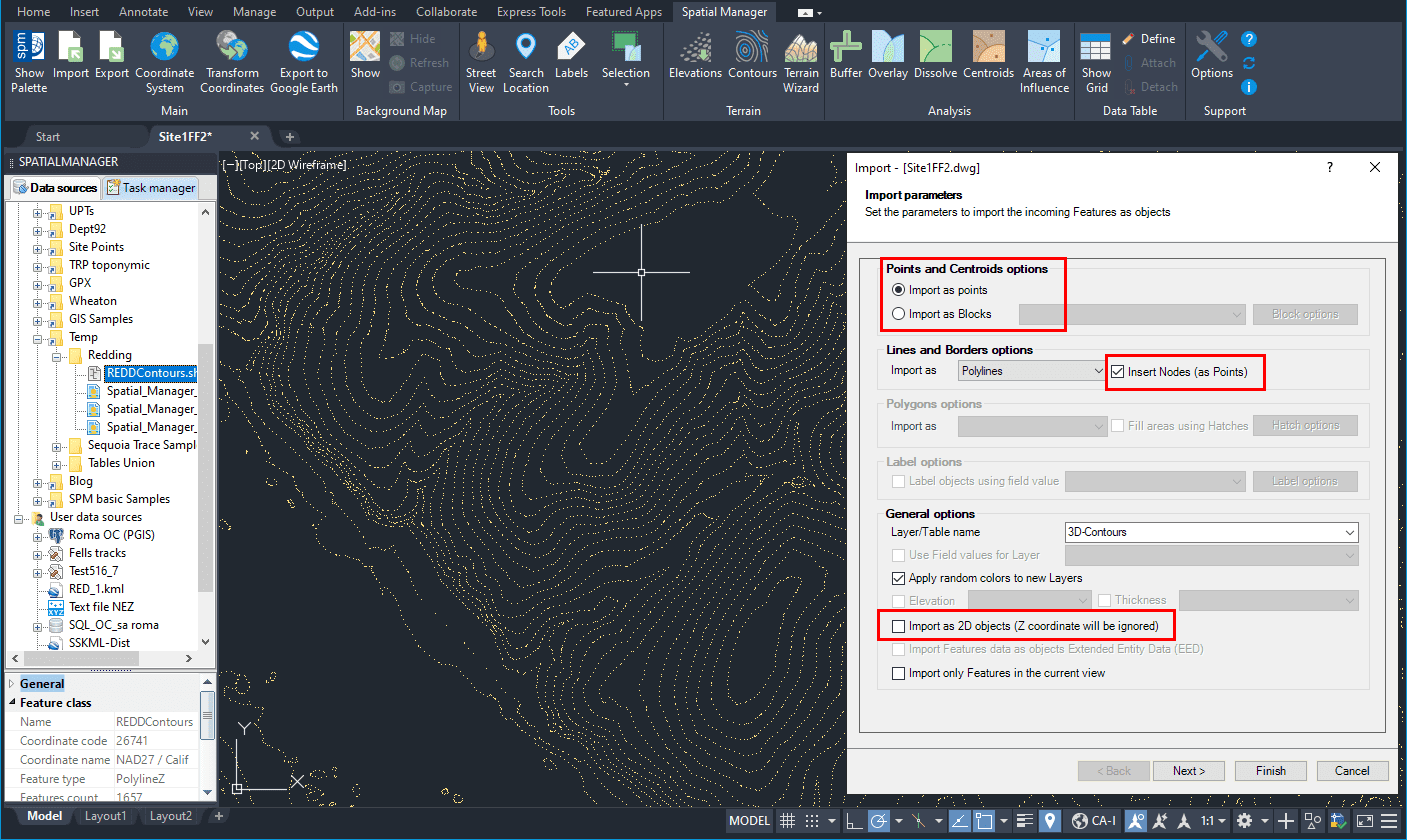This screenshot has height=840, width=1407.
Task: Collapse the Feature class section
Action: click(x=12, y=703)
